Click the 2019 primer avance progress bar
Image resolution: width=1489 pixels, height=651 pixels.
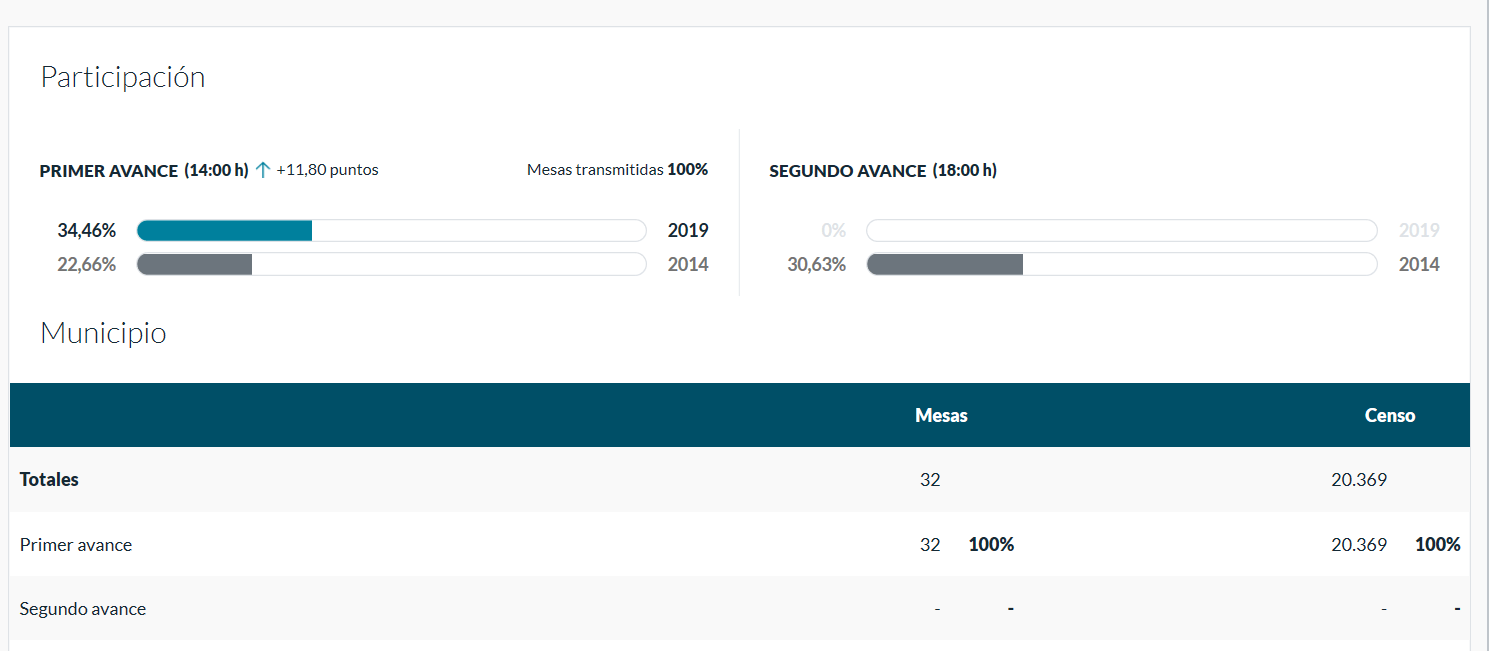tap(391, 231)
